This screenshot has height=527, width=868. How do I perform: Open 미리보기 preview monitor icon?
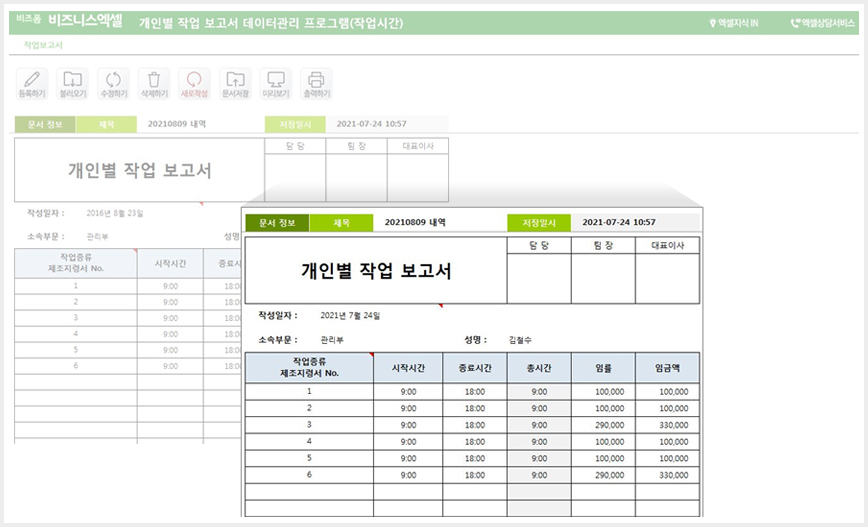(276, 84)
